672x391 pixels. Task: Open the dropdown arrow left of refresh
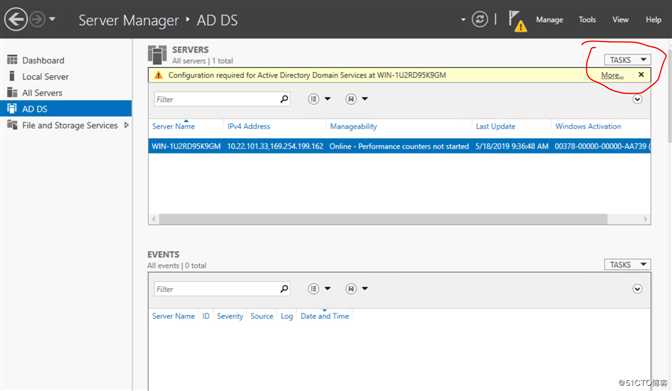point(463,20)
